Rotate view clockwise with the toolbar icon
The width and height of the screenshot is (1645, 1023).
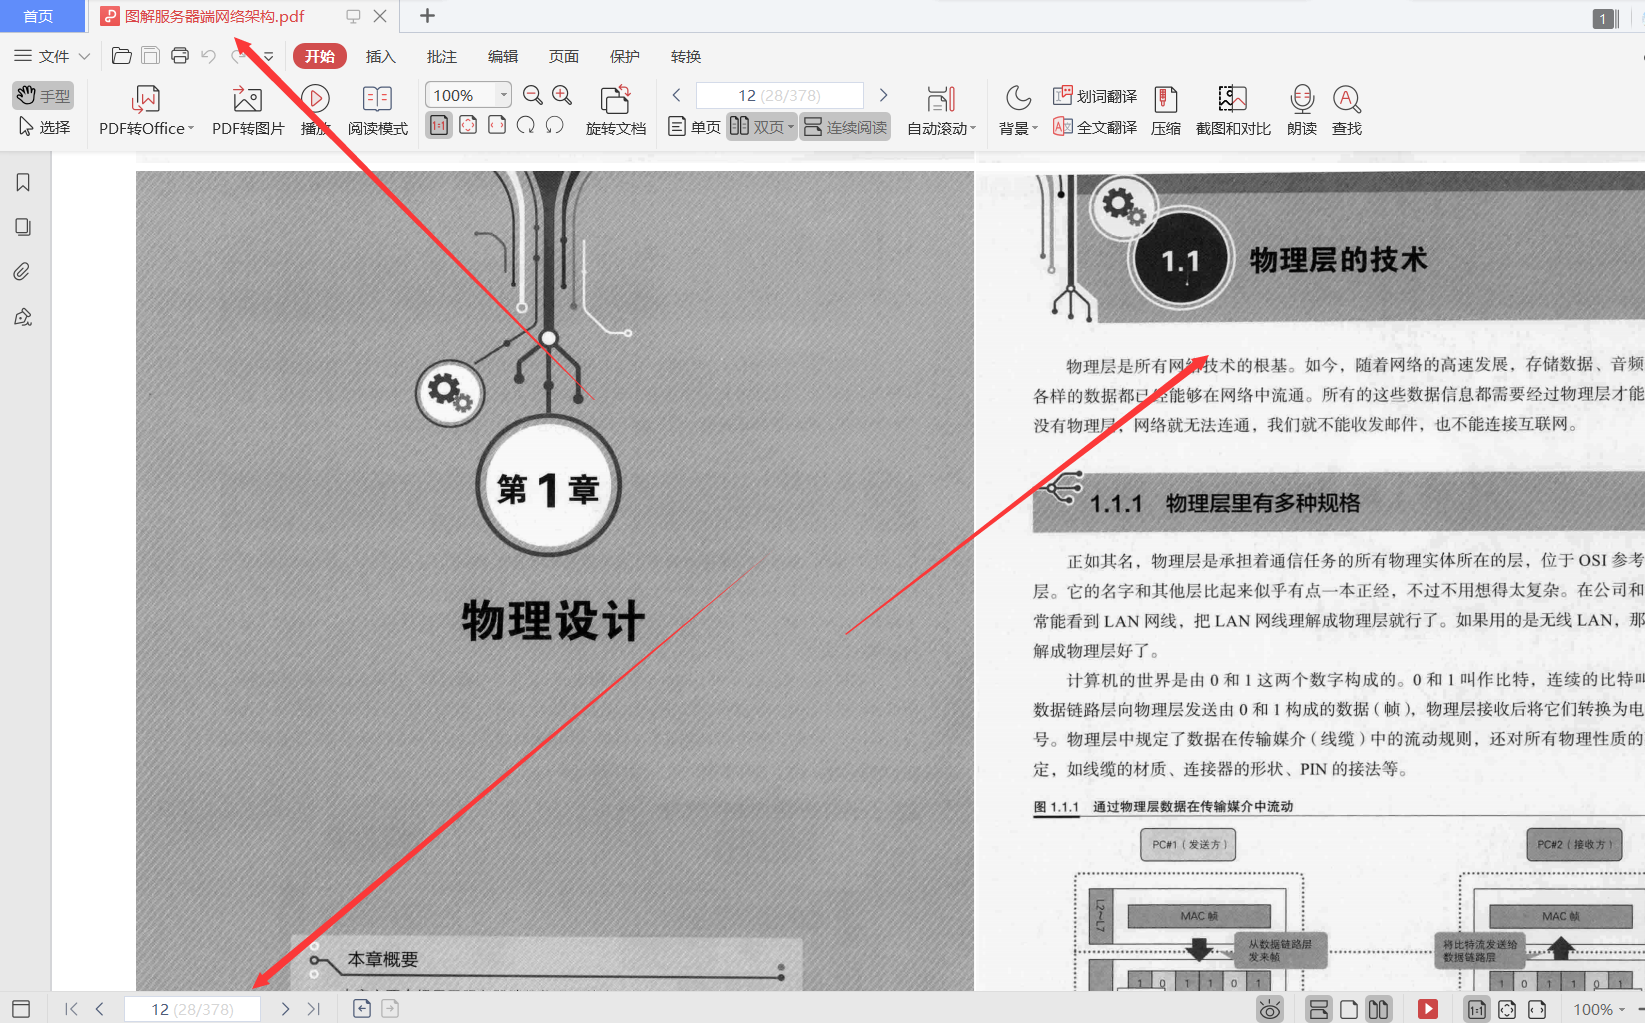pyautogui.click(x=526, y=125)
